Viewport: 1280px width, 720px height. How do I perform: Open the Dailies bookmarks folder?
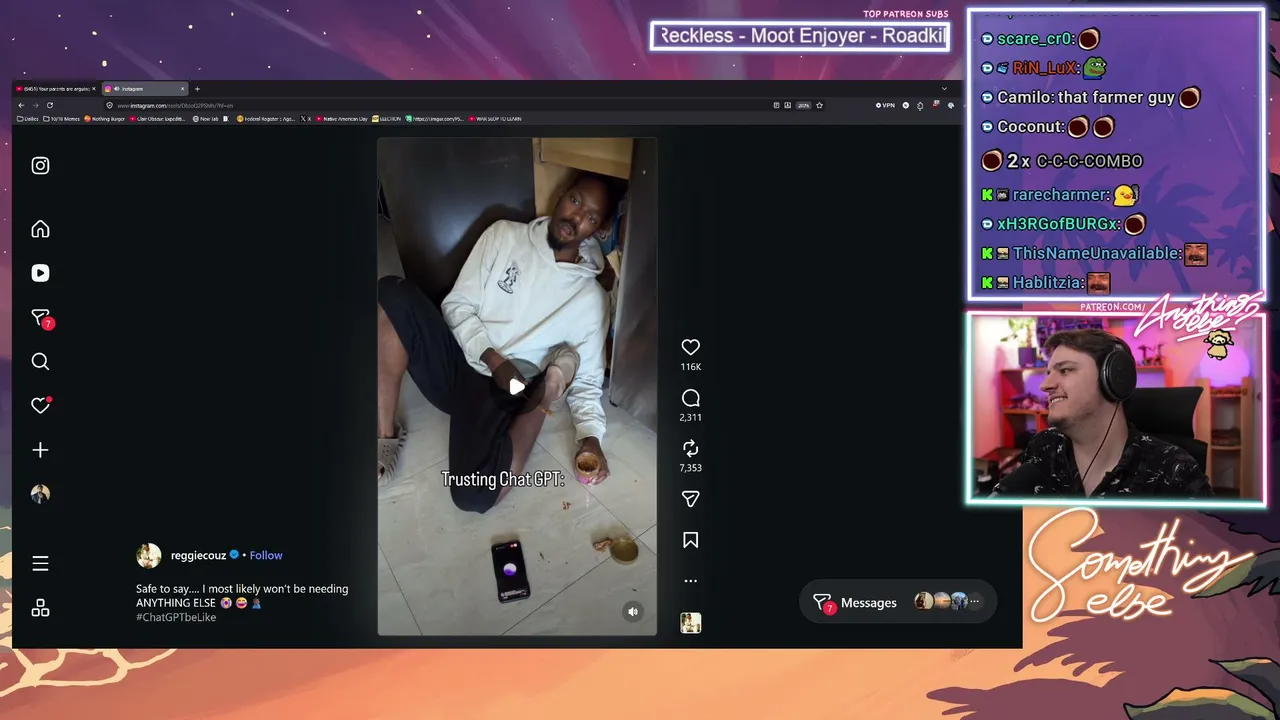pos(28,119)
